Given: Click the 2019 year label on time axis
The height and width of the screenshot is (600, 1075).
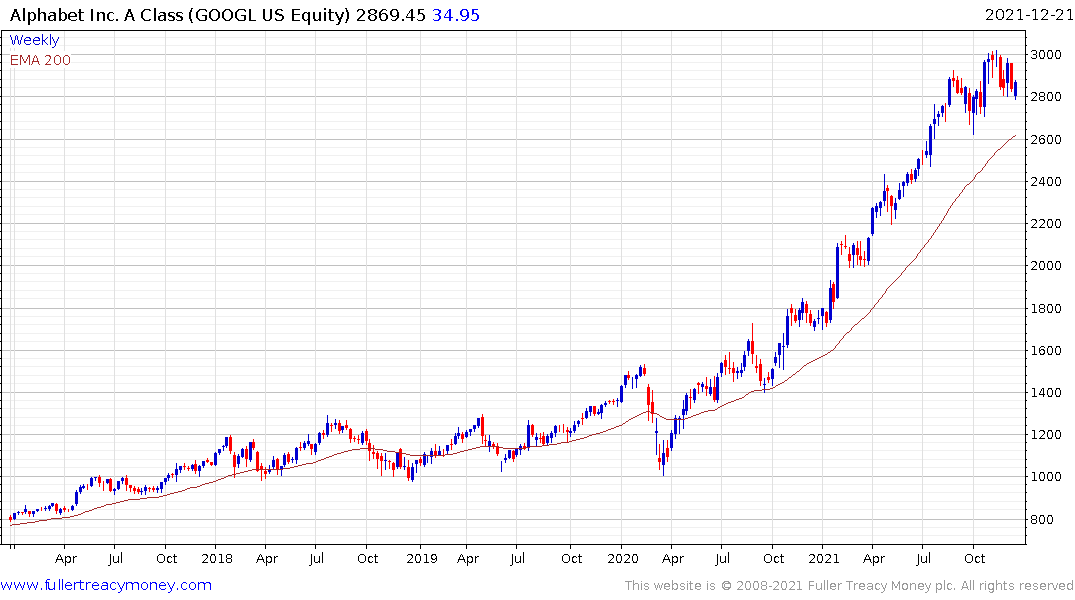Looking at the screenshot, I should [x=422, y=558].
